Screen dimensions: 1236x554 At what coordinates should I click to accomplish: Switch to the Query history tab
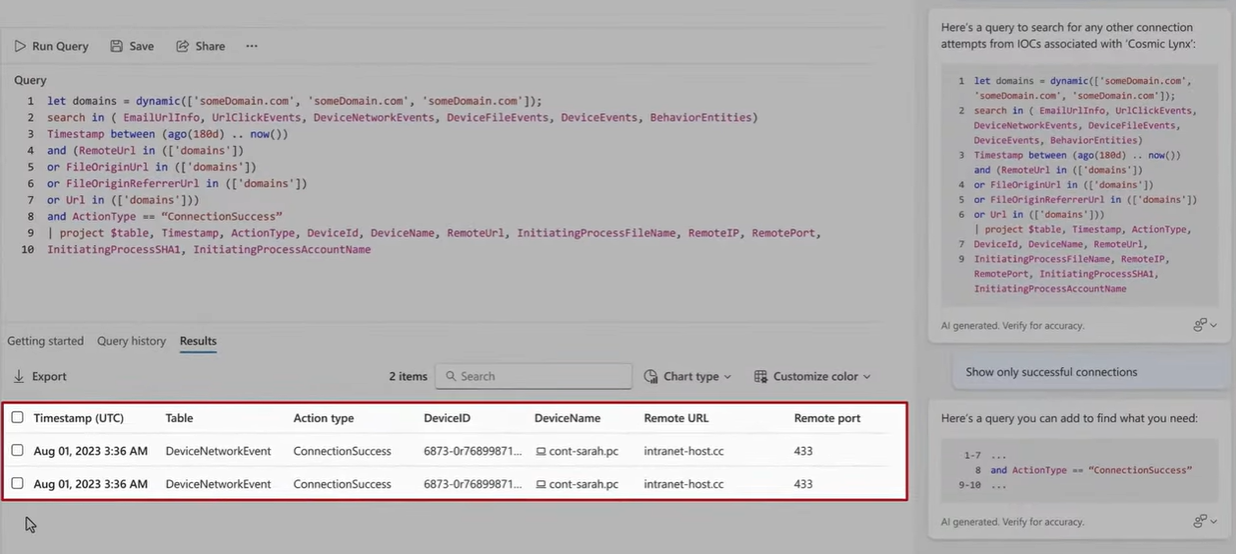[x=131, y=341]
